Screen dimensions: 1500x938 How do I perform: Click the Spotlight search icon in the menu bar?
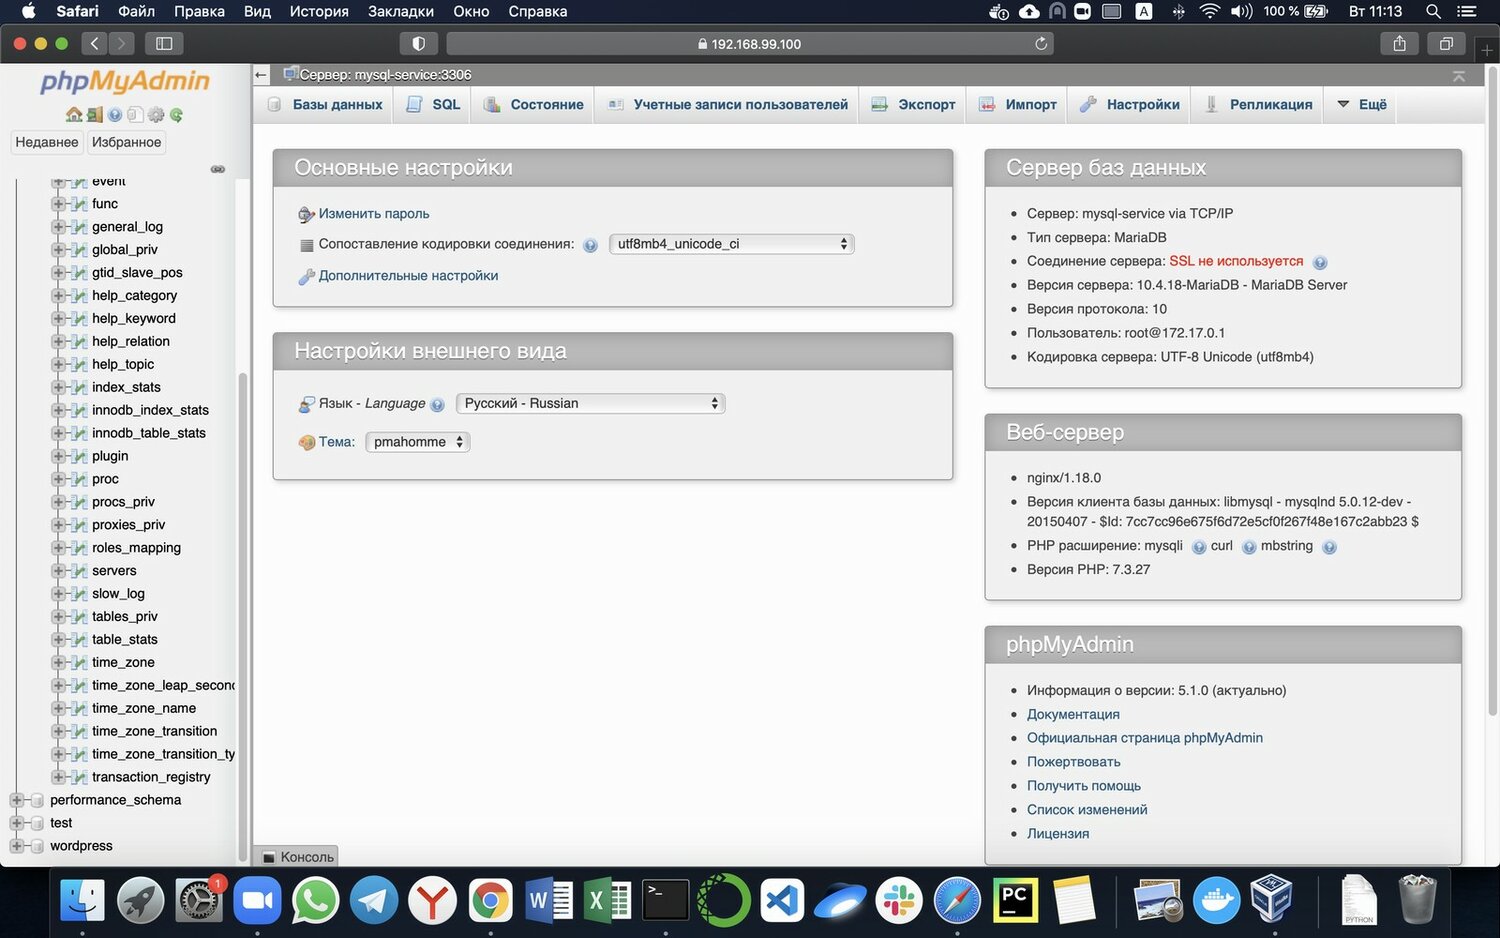coord(1433,12)
